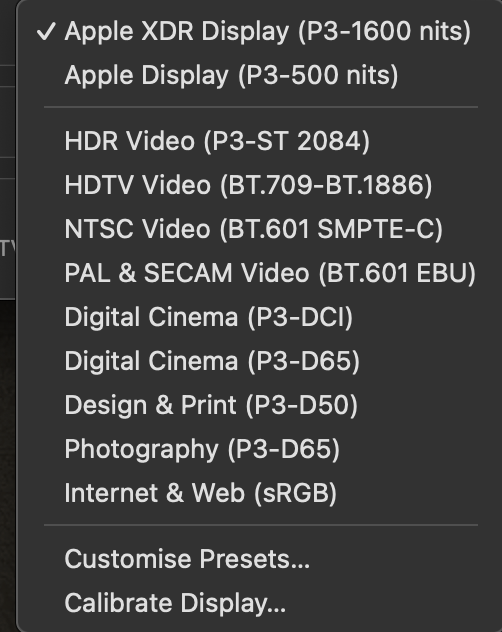Pick HDTV Video (BT.709-BT.1886)
502x632 pixels.
[260, 185]
